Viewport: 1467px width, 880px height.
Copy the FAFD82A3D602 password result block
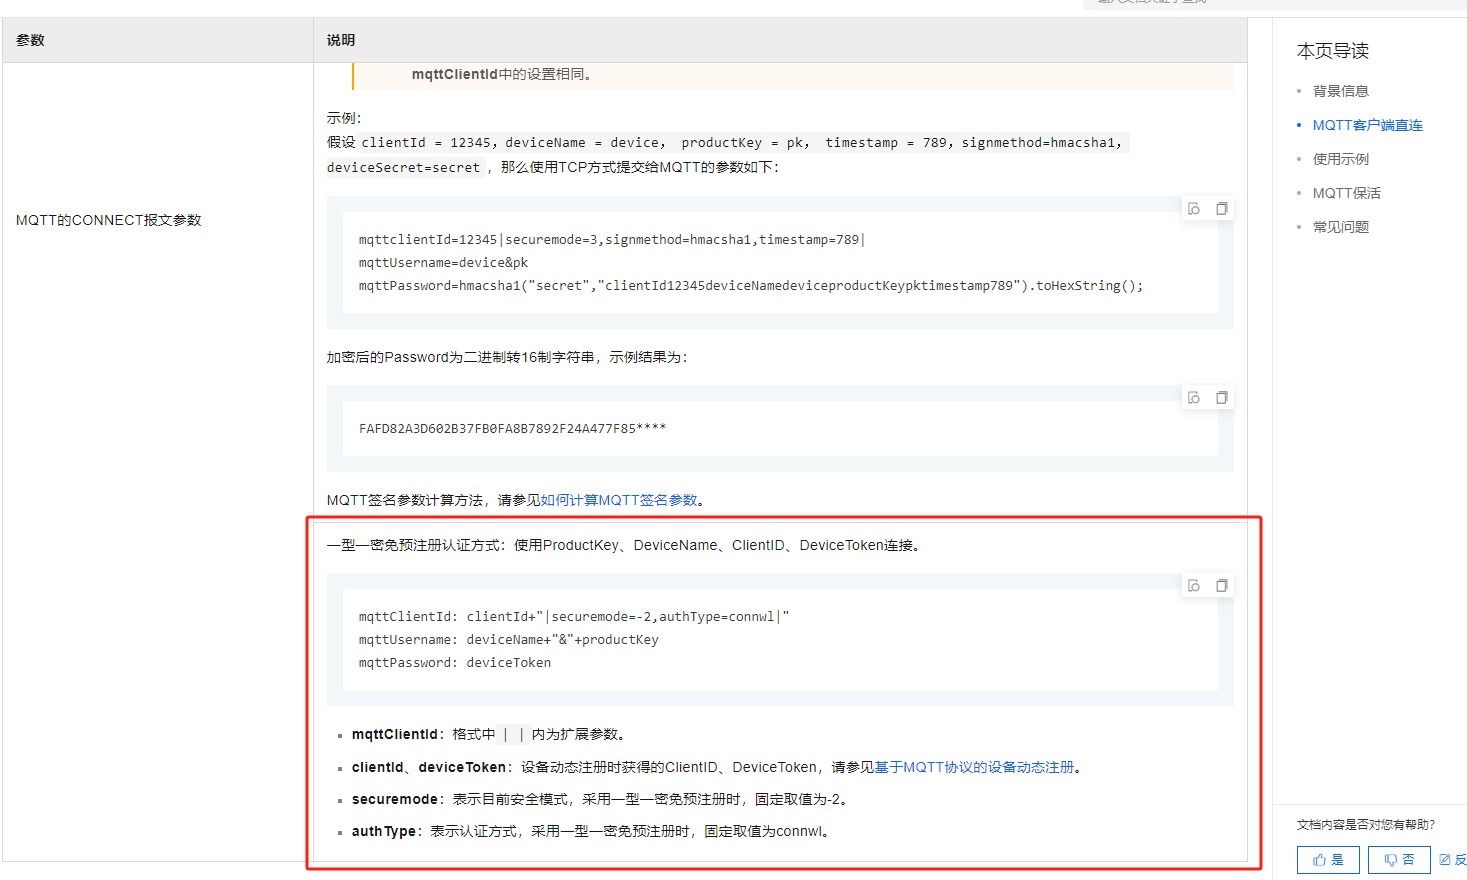1221,398
